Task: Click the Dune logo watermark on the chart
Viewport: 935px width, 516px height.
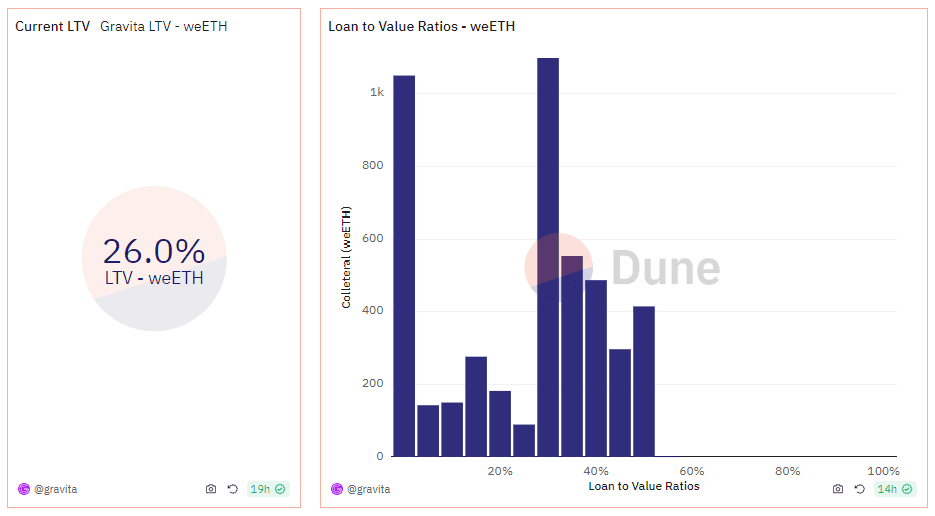Action: [622, 268]
